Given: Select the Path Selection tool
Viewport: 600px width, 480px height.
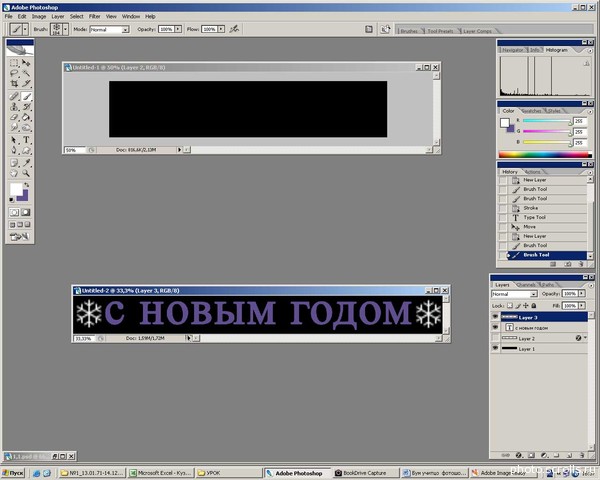Looking at the screenshot, I should (14, 140).
